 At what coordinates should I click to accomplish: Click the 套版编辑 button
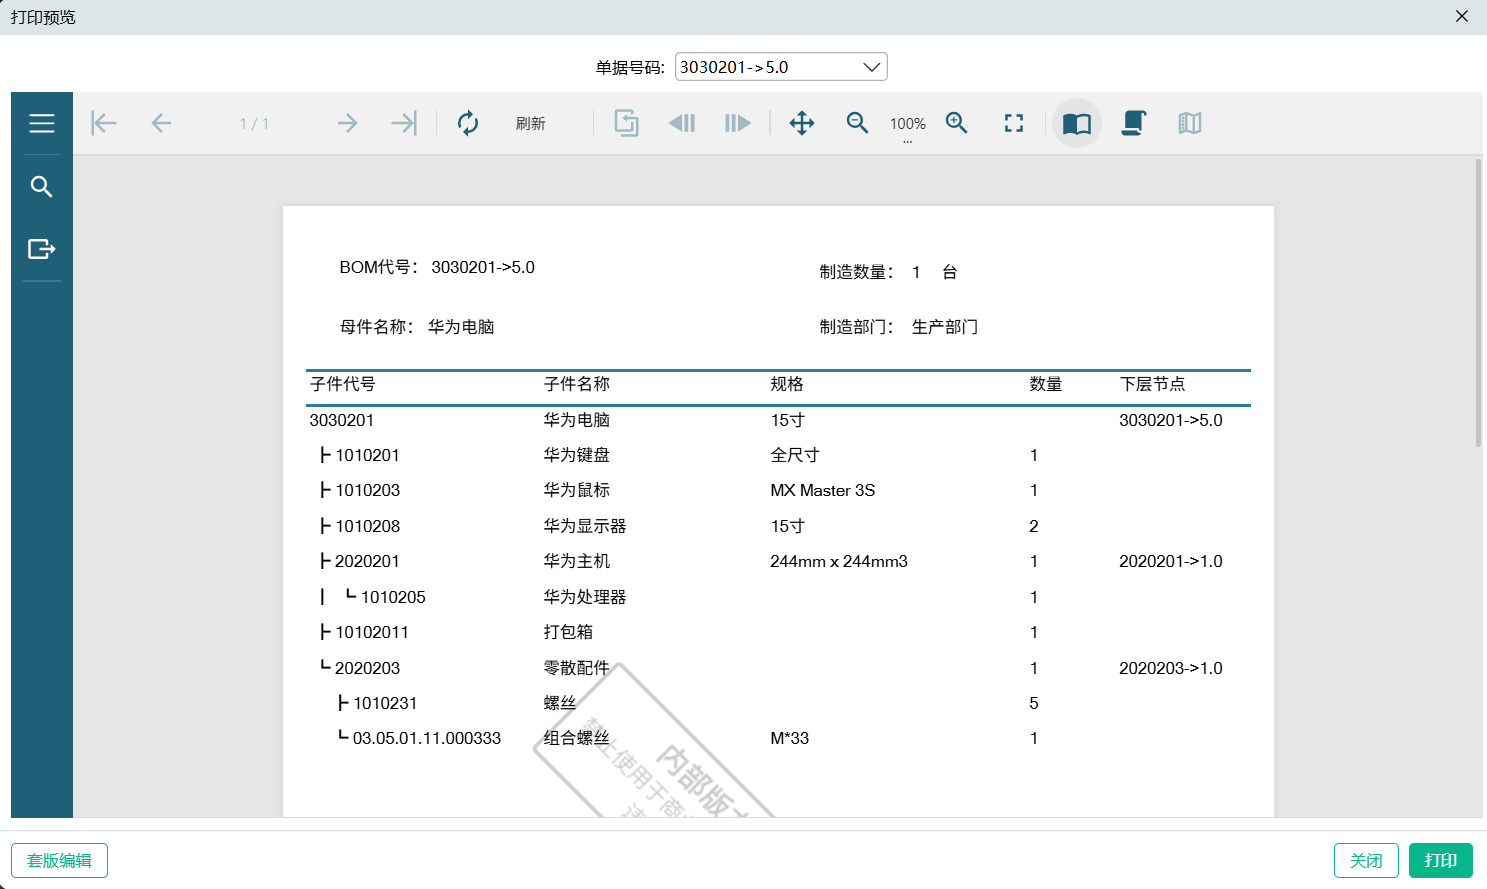tap(59, 860)
